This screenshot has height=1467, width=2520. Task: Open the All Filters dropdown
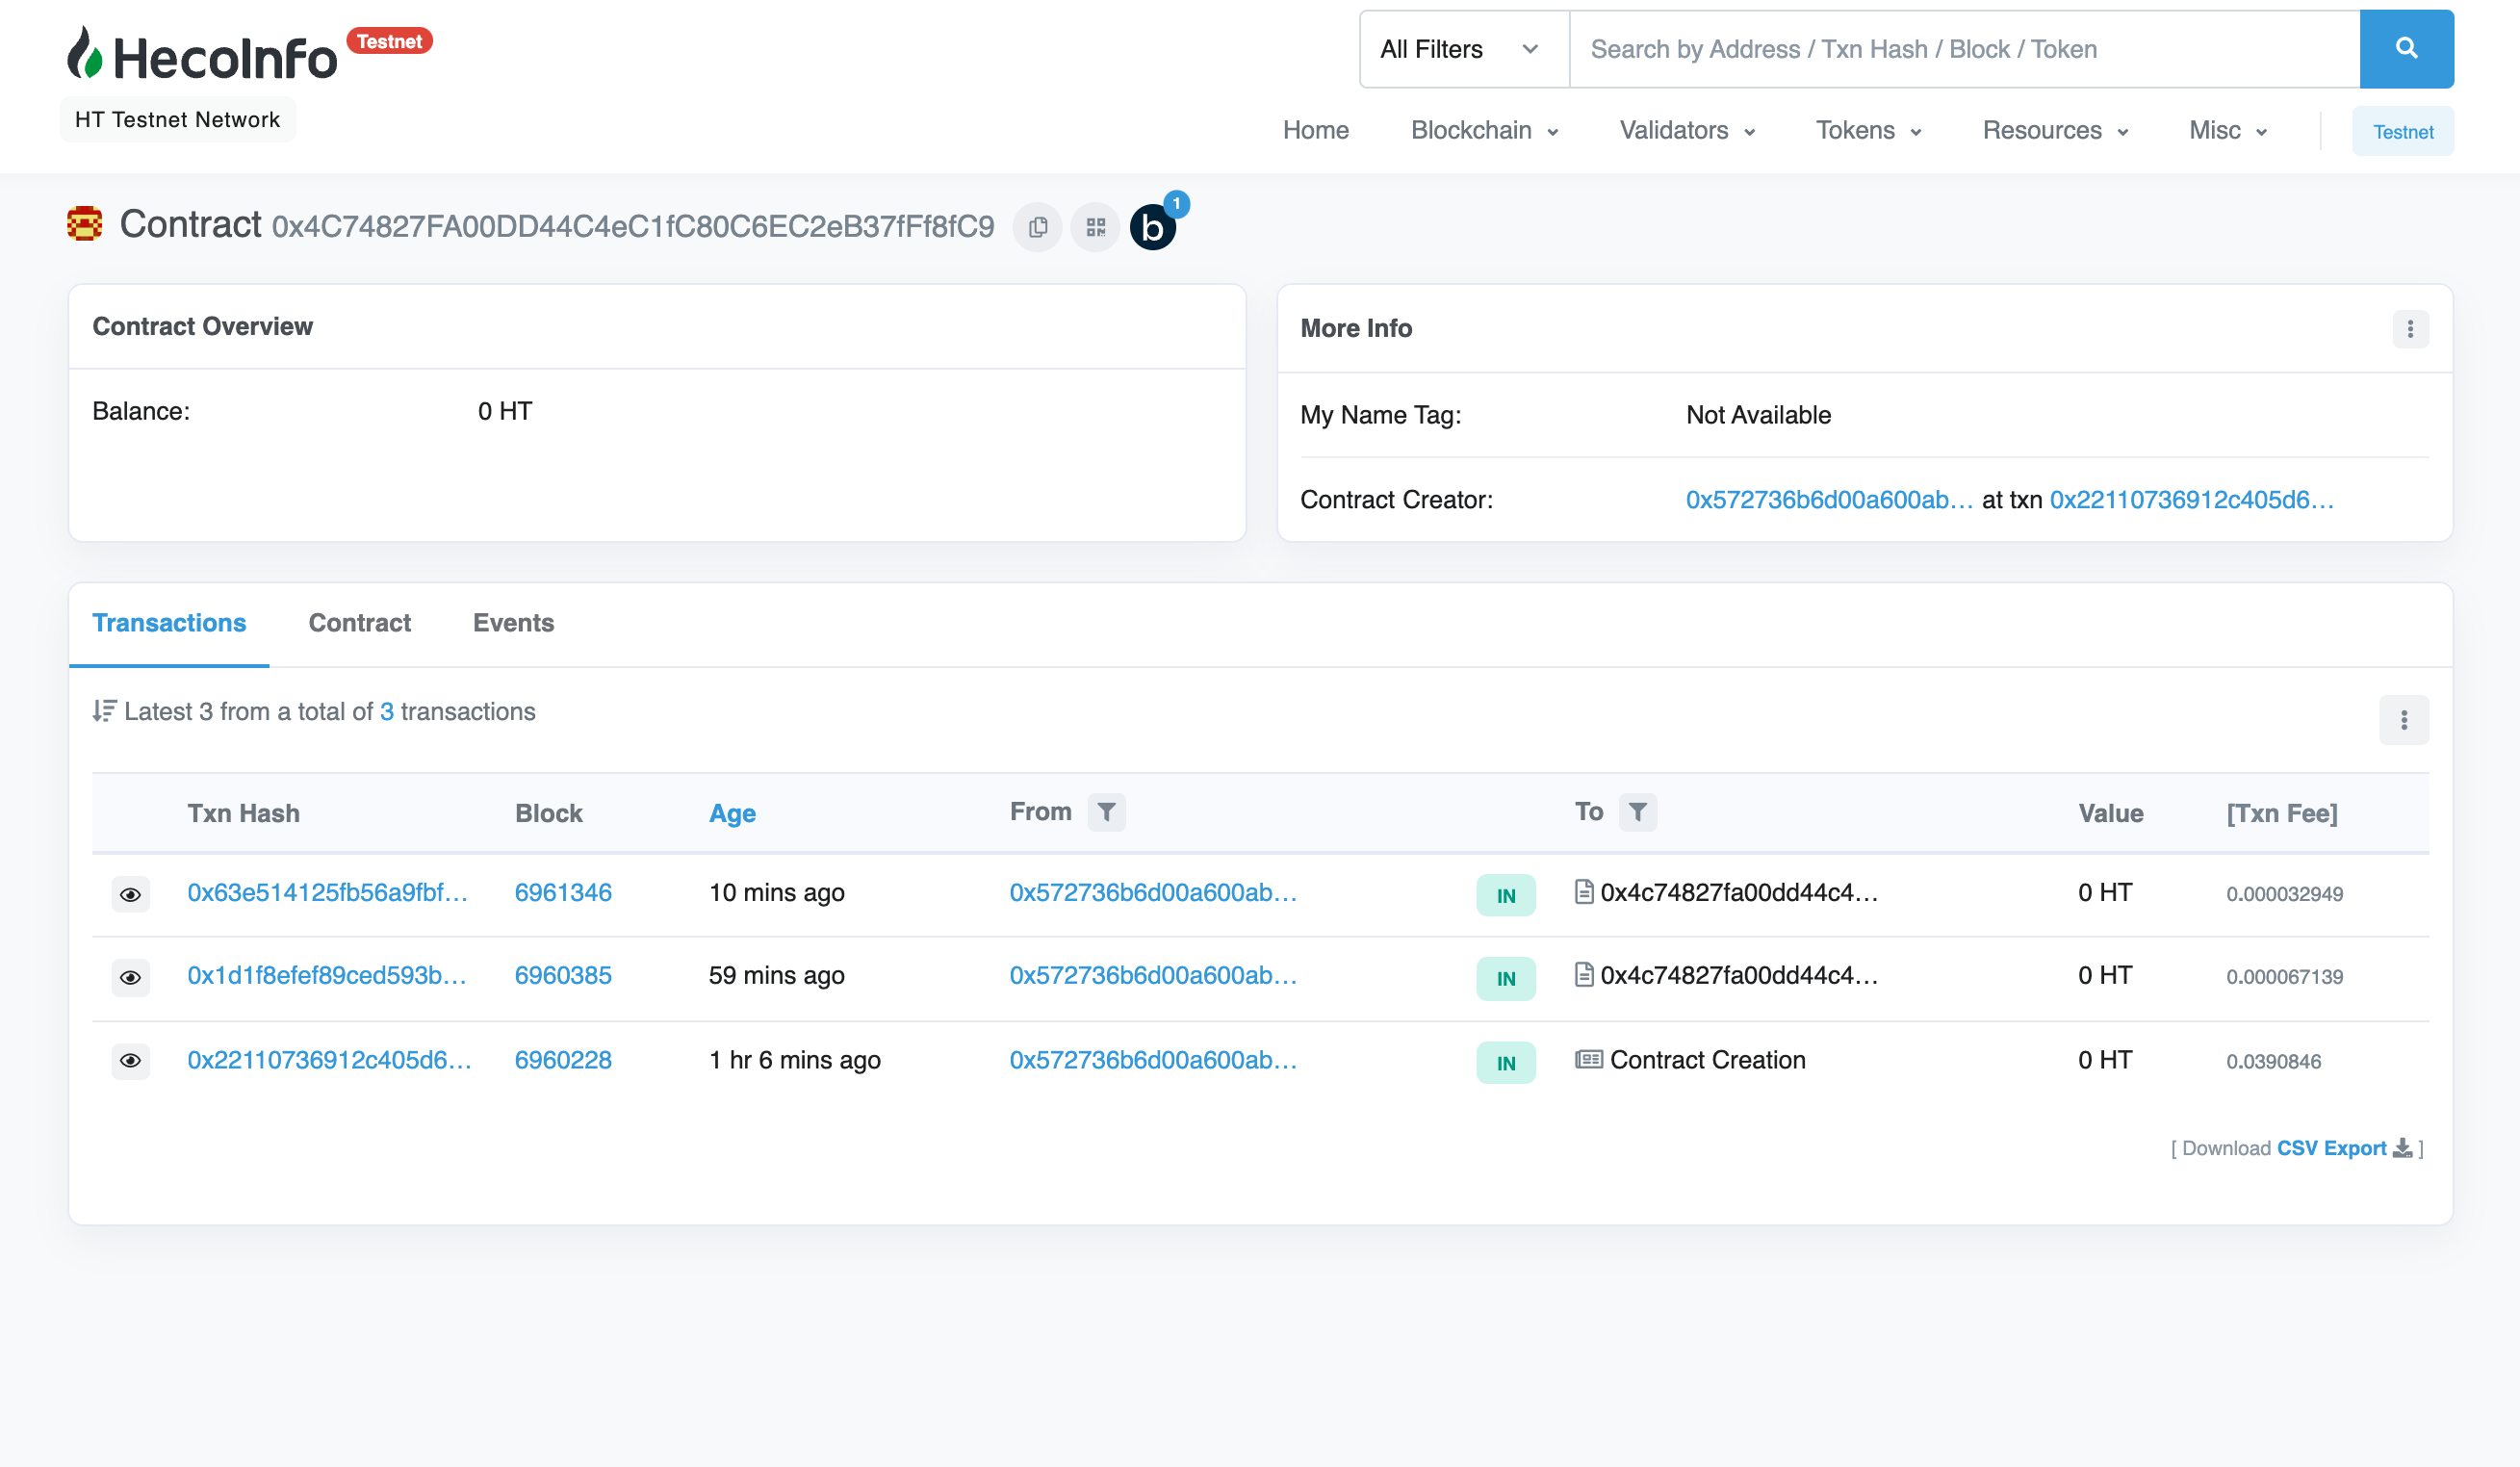coord(1463,49)
